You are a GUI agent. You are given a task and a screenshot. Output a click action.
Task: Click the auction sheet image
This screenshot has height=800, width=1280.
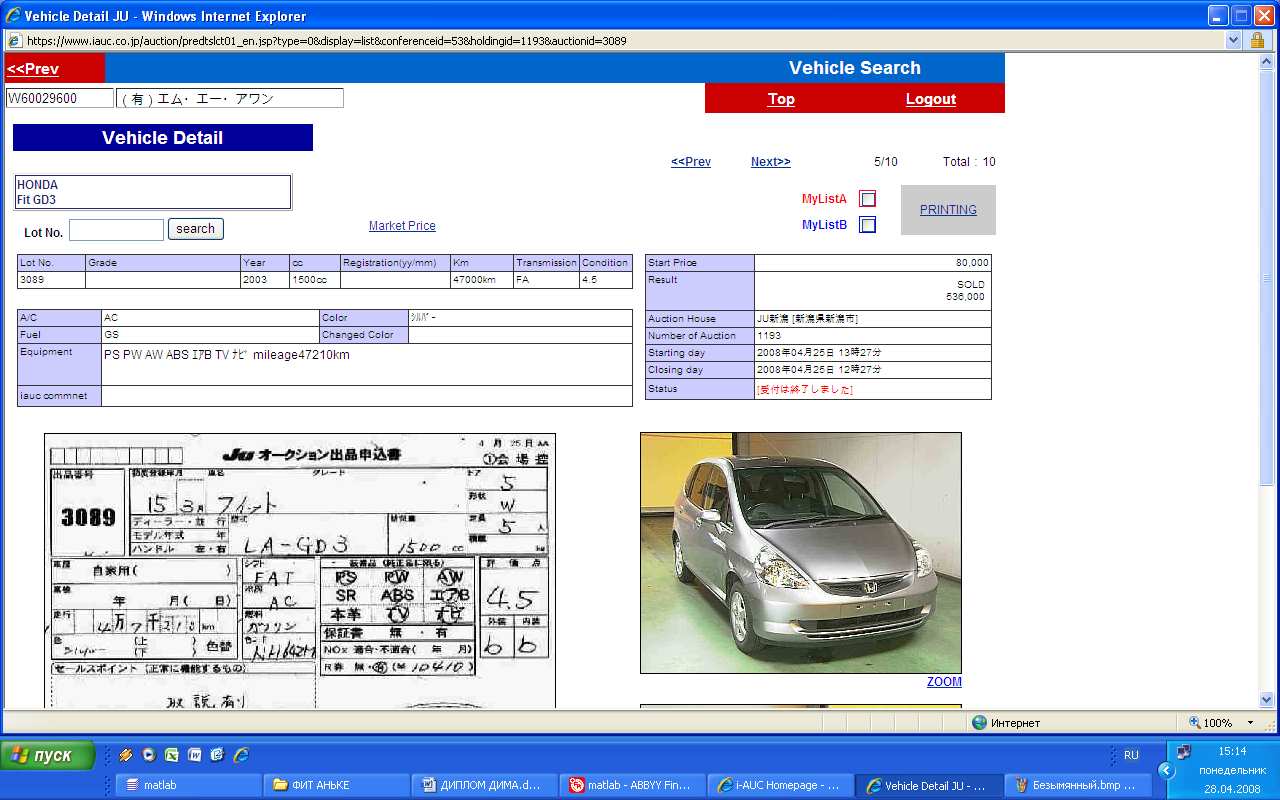pyautogui.click(x=300, y=571)
